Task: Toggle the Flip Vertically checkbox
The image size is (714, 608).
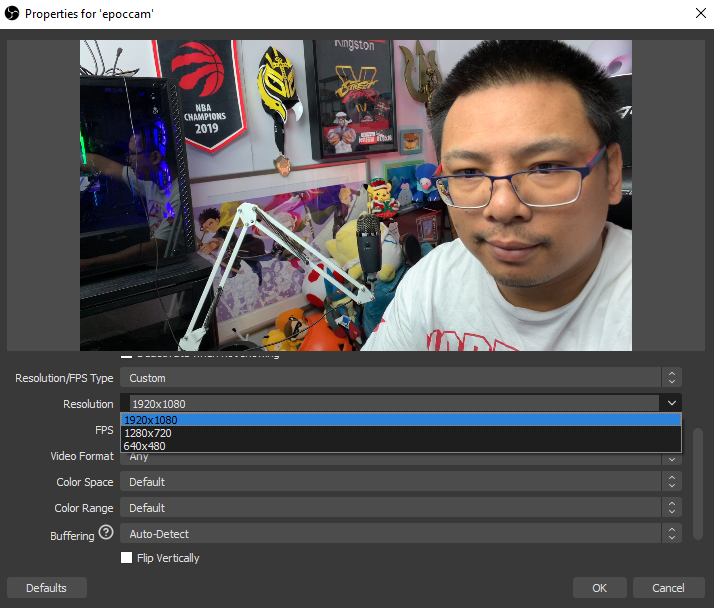Action: point(127,558)
